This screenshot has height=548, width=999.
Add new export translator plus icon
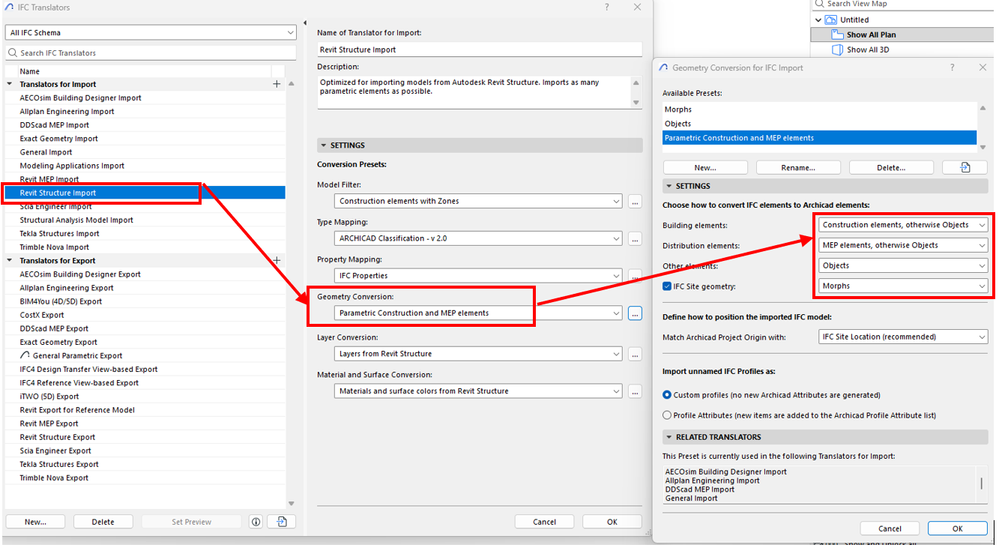277,261
